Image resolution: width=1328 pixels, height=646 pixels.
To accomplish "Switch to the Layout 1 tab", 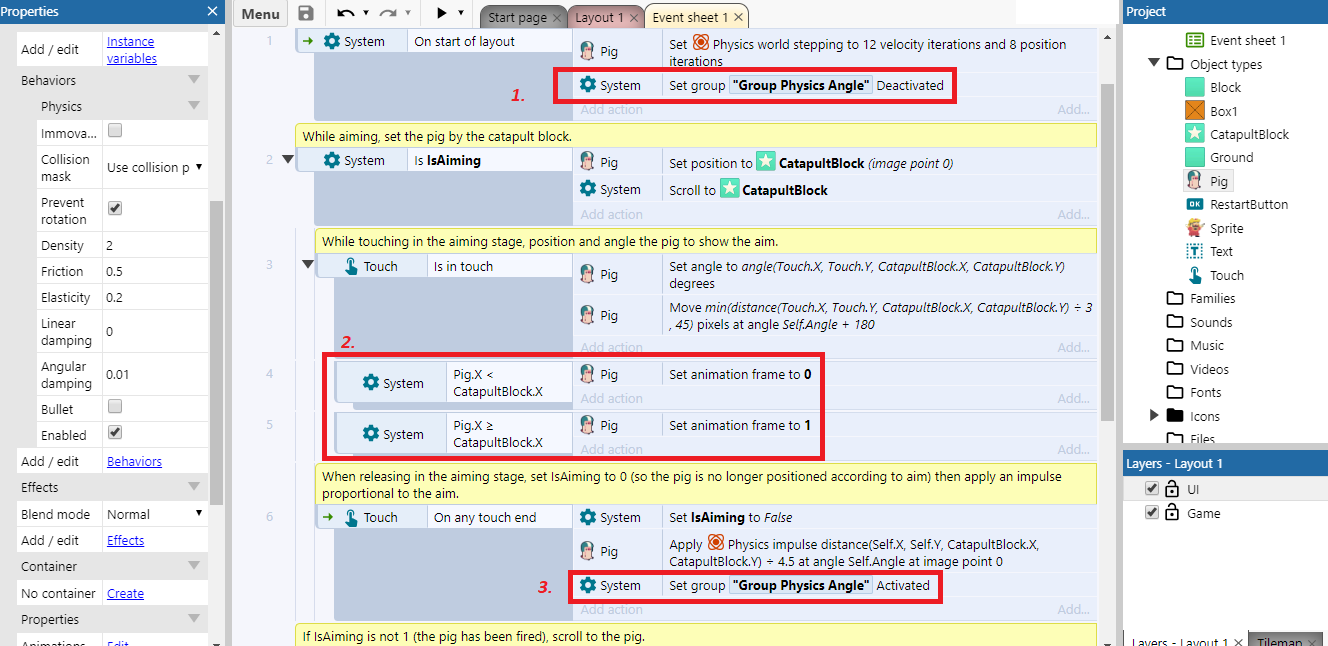I will [598, 17].
